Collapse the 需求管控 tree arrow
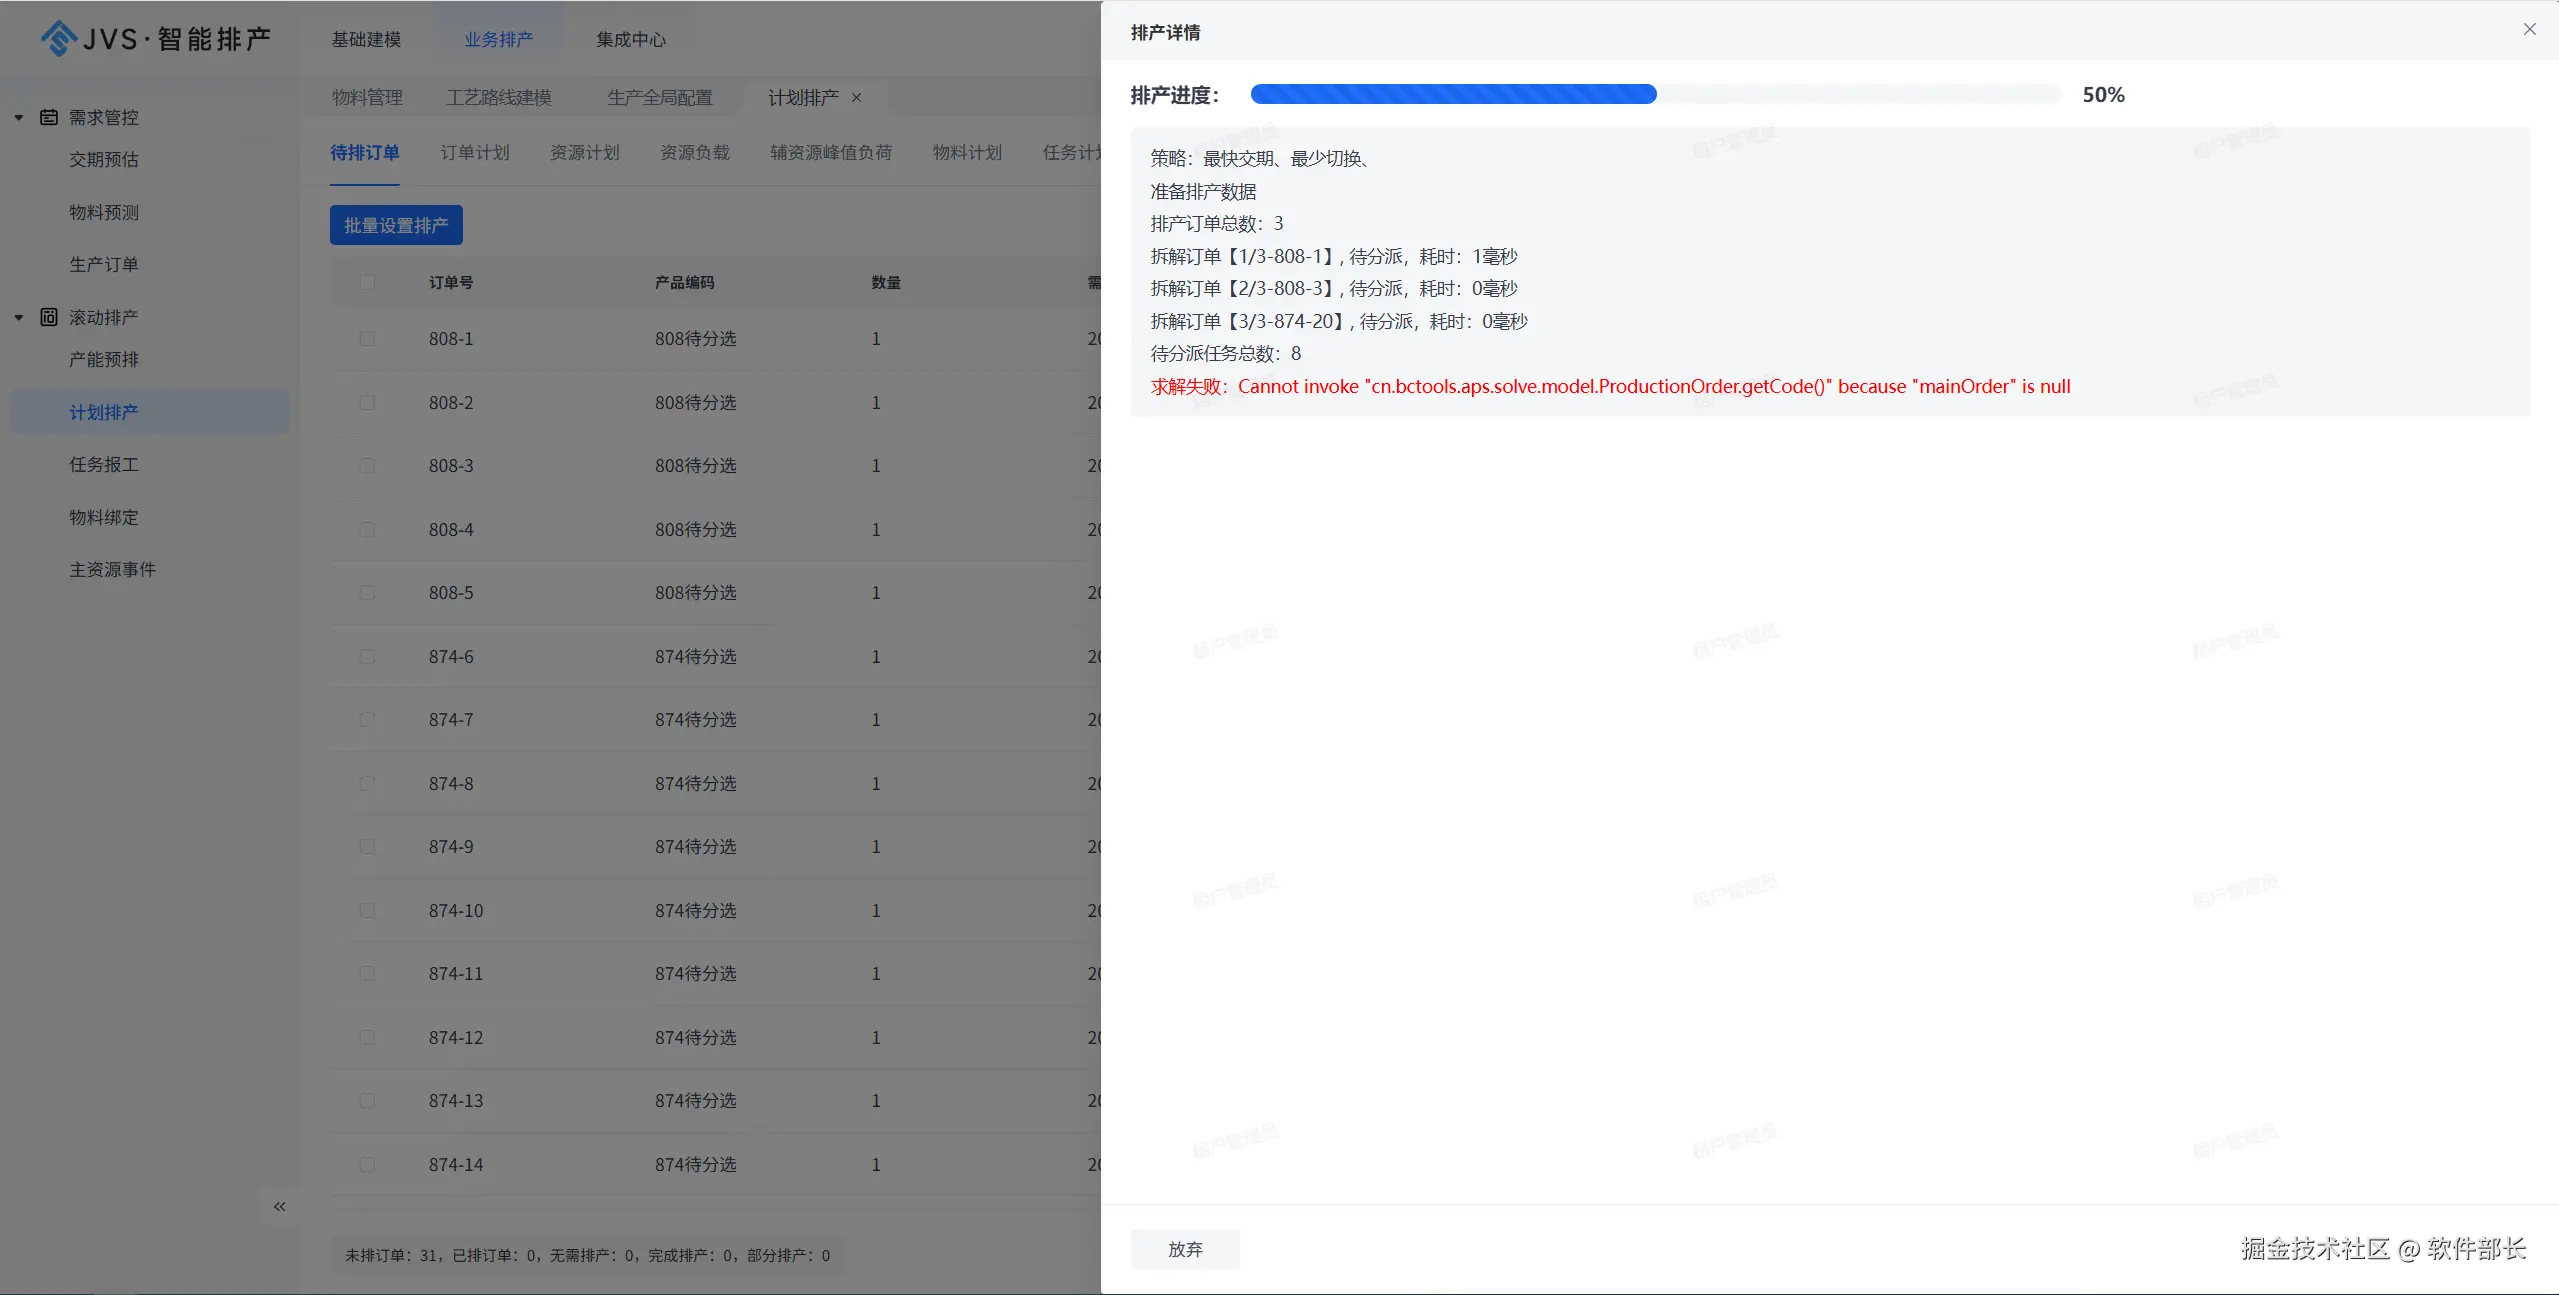Viewport: 2559px width, 1295px height. tap(18, 117)
